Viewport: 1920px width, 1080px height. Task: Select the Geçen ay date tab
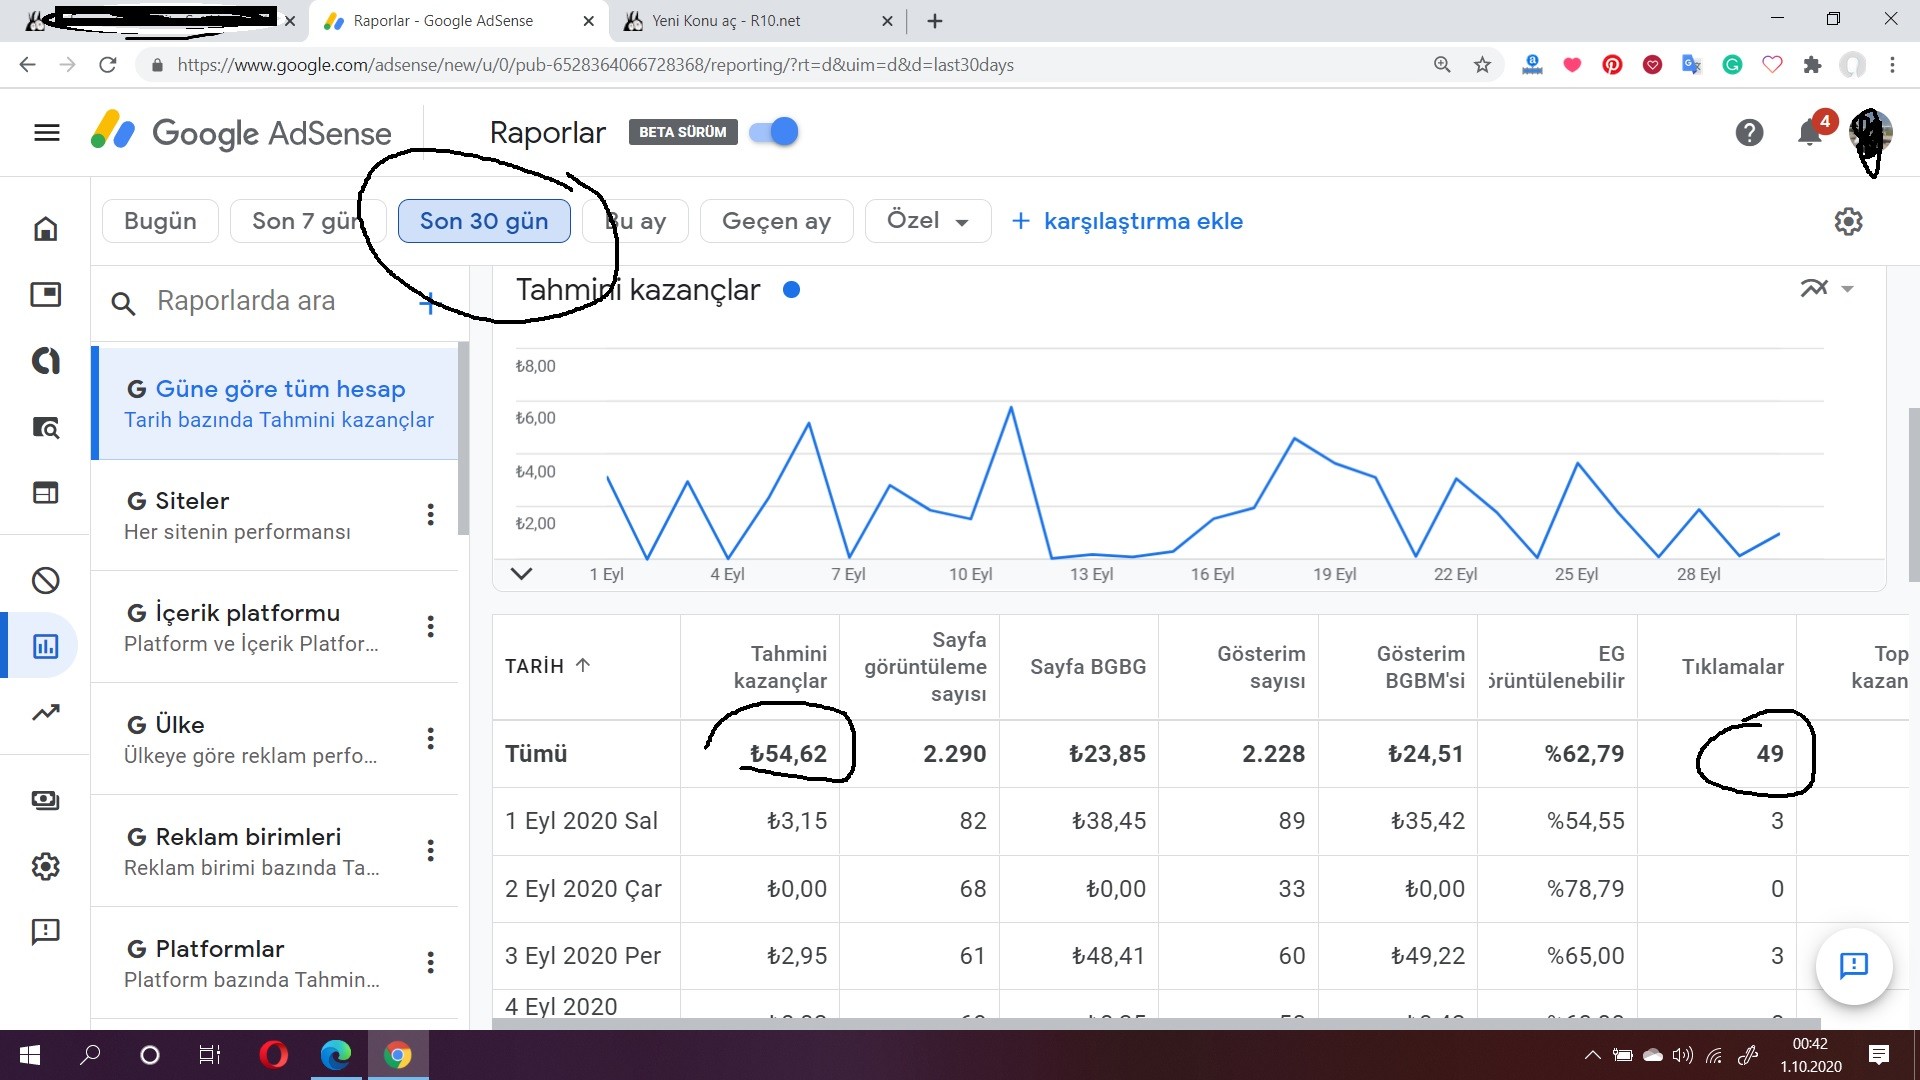776,221
